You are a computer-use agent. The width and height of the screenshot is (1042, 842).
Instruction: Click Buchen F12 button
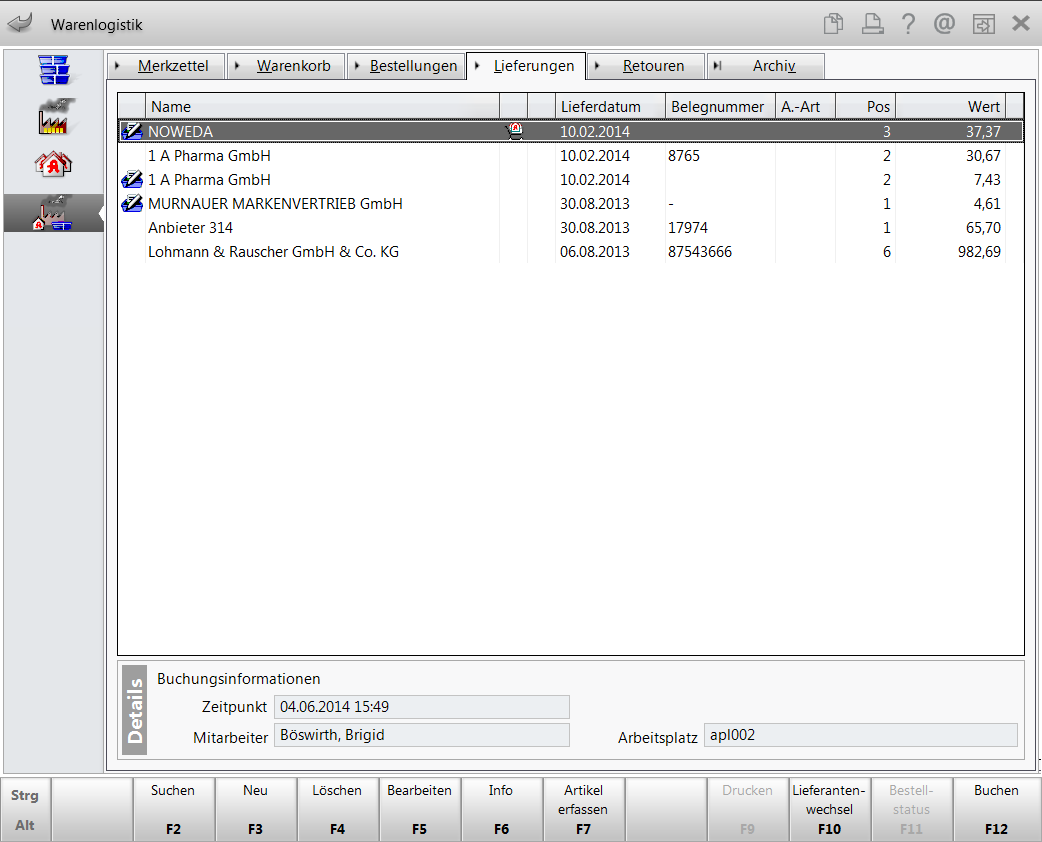point(997,809)
